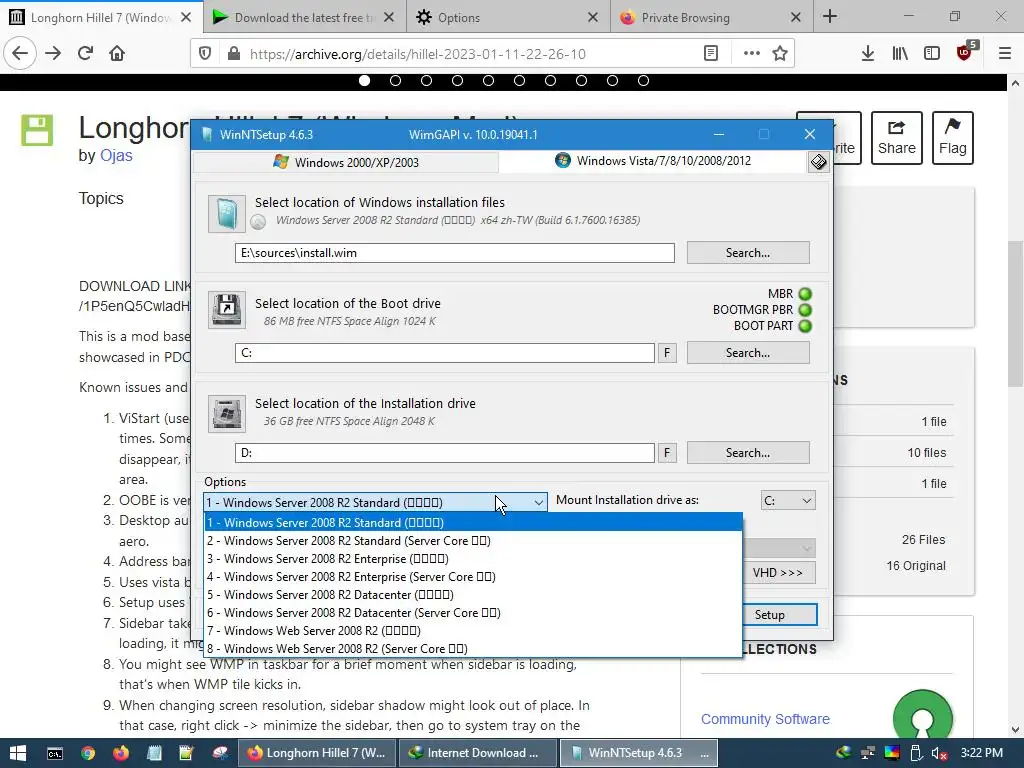Select the last carousel dot
The image size is (1024, 768).
643,80
